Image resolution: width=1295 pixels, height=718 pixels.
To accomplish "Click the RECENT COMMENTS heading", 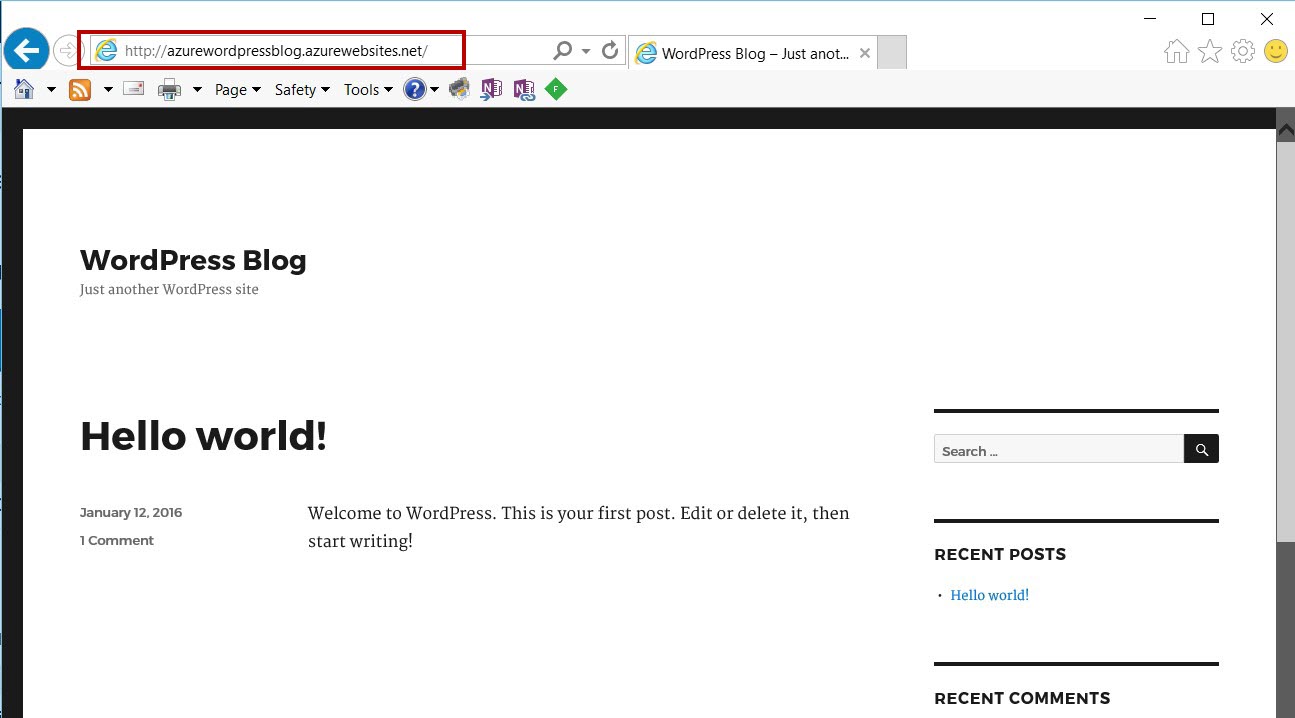I will [x=1022, y=698].
